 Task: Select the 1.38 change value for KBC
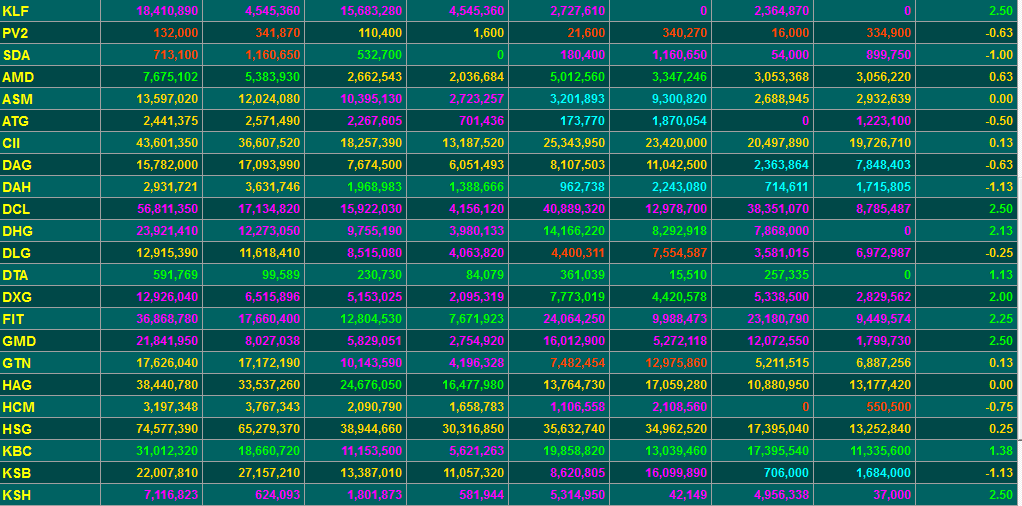pyautogui.click(x=1001, y=452)
